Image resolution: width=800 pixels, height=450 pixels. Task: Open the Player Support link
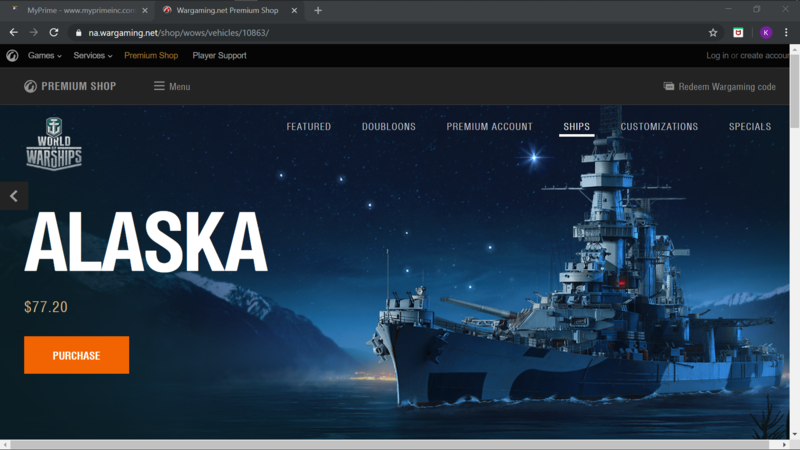coord(219,56)
